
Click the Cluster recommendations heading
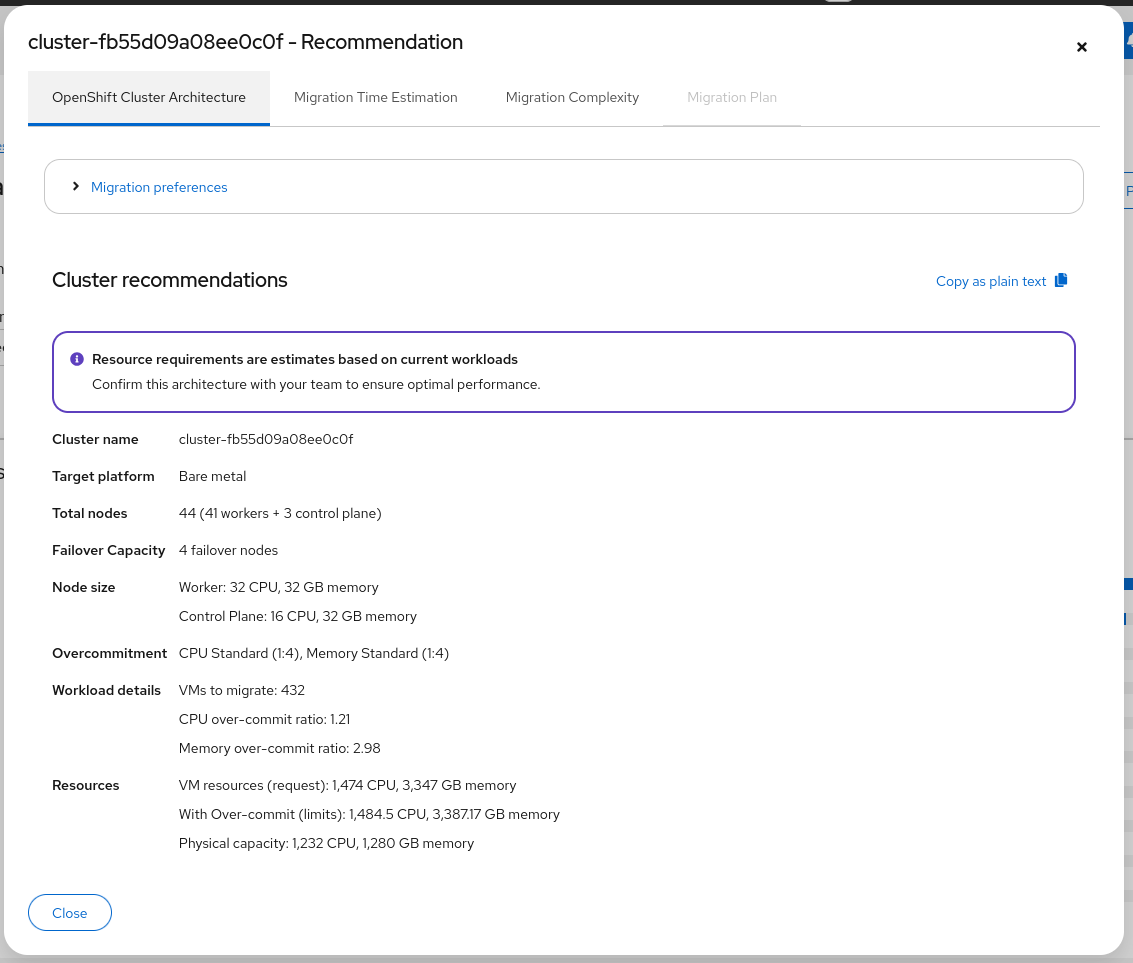tap(170, 280)
